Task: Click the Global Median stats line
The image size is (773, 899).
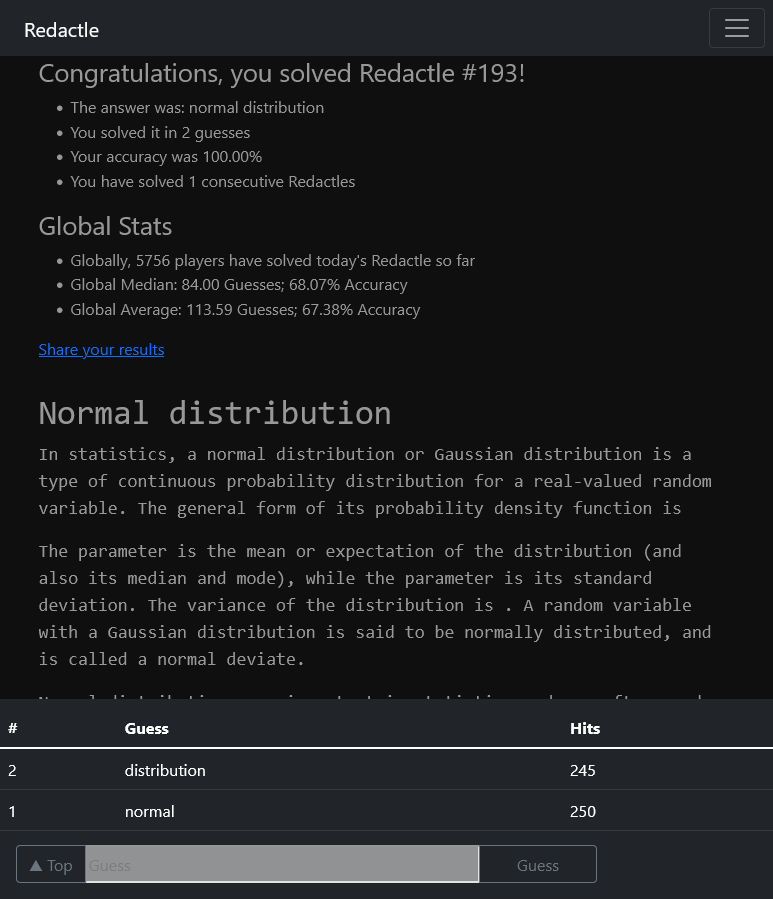Action: pyautogui.click(x=239, y=285)
